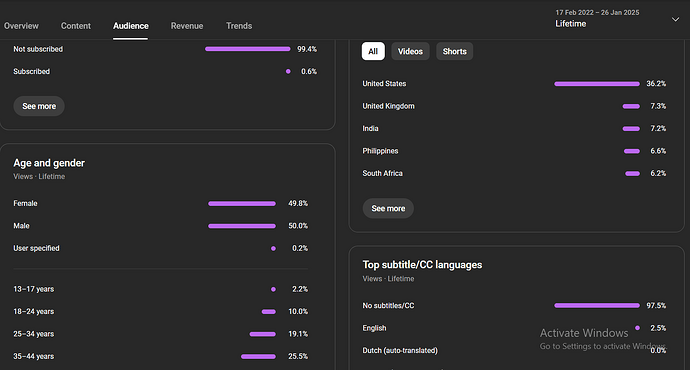Click See more under subscription status
The height and width of the screenshot is (370, 690).
coord(39,106)
